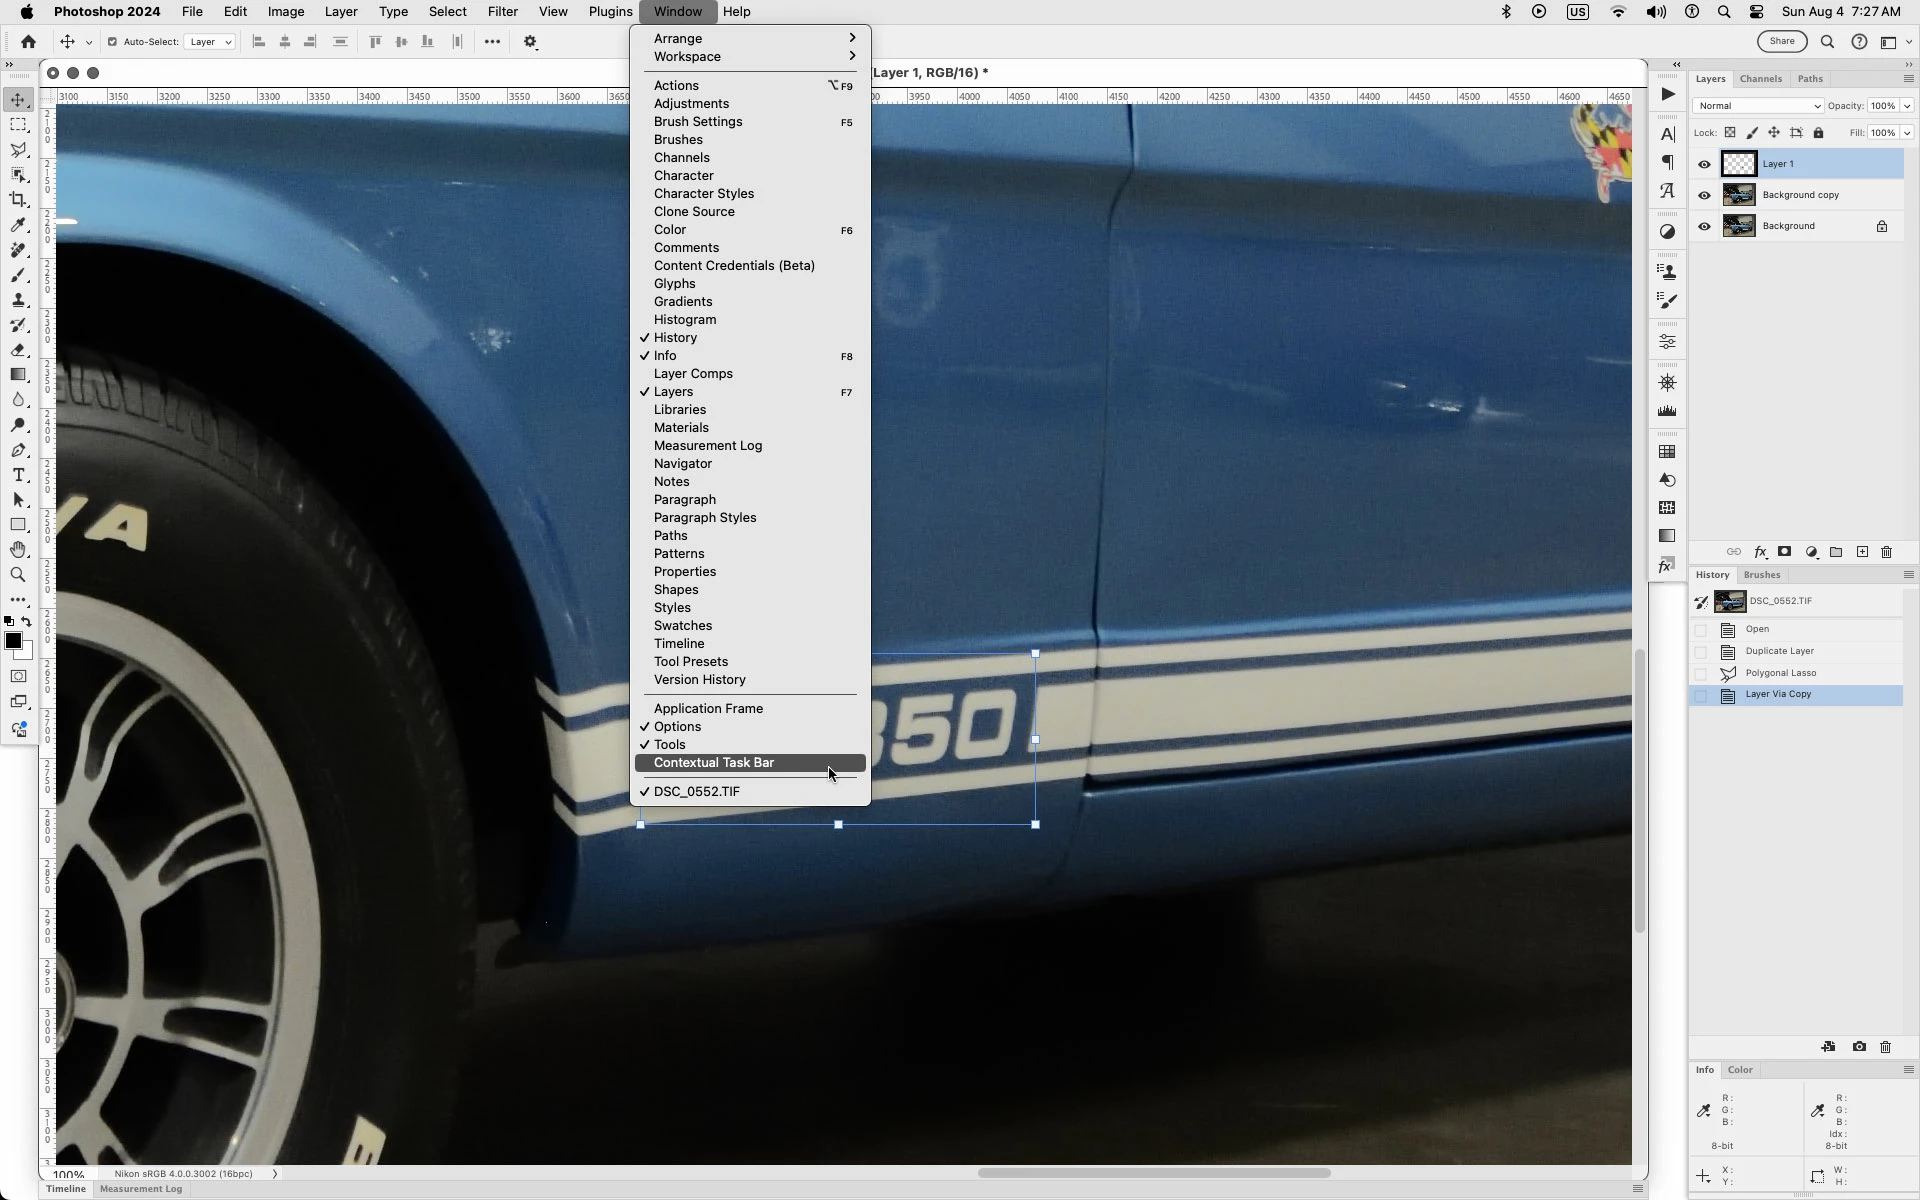
Task: Create new snapshot with the camera icon
Action: tap(1859, 1047)
